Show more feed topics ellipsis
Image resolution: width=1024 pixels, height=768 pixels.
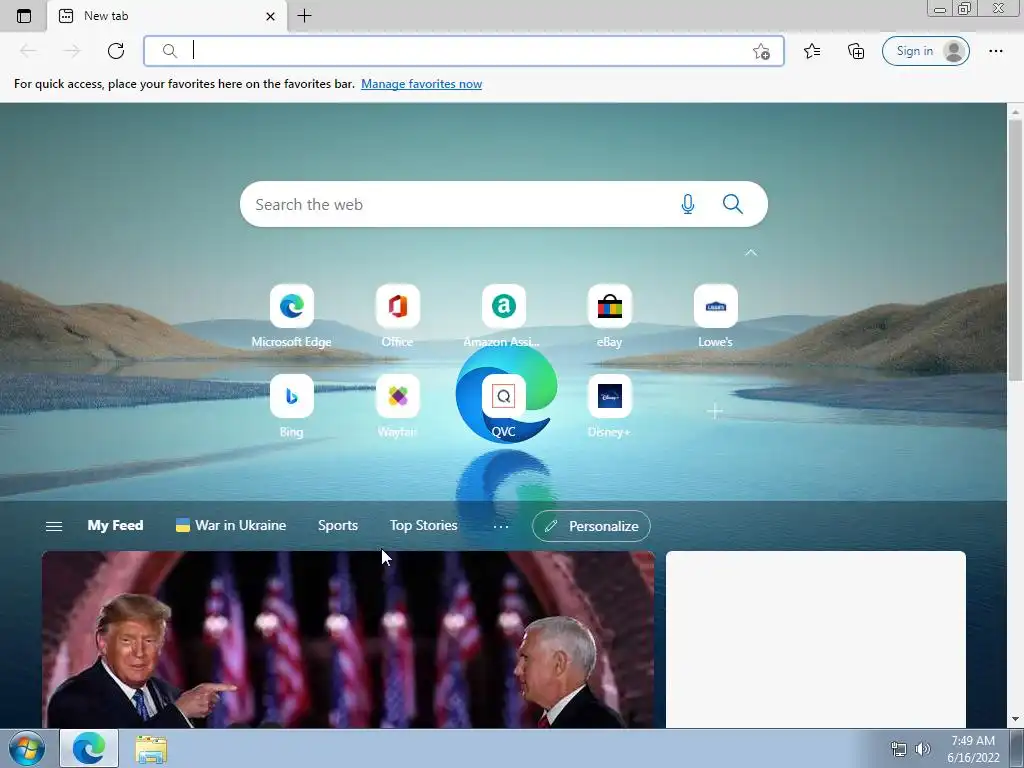click(501, 526)
